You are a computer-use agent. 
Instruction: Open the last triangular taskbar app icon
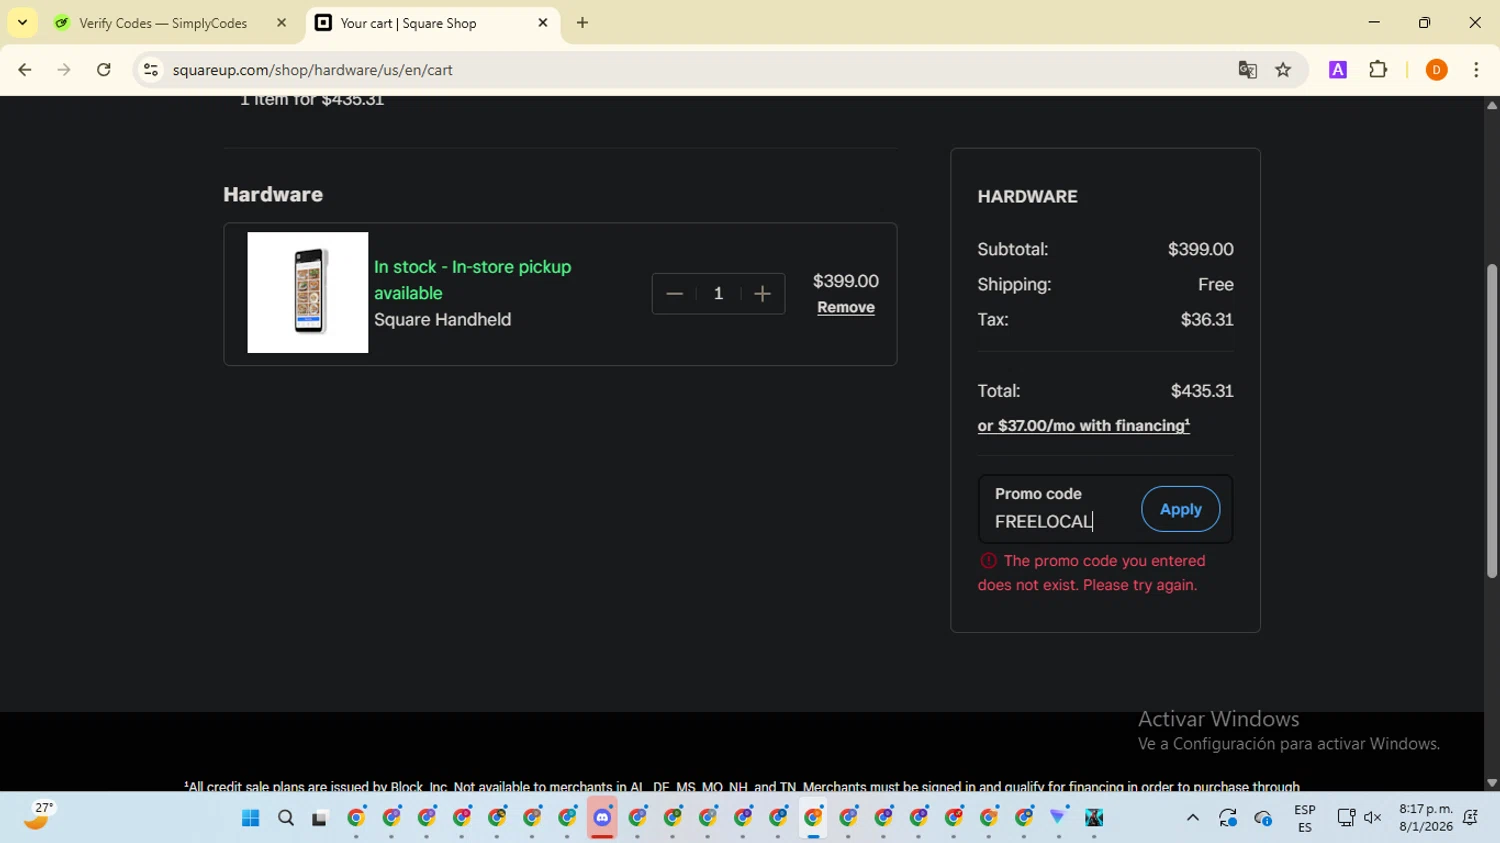click(1058, 818)
